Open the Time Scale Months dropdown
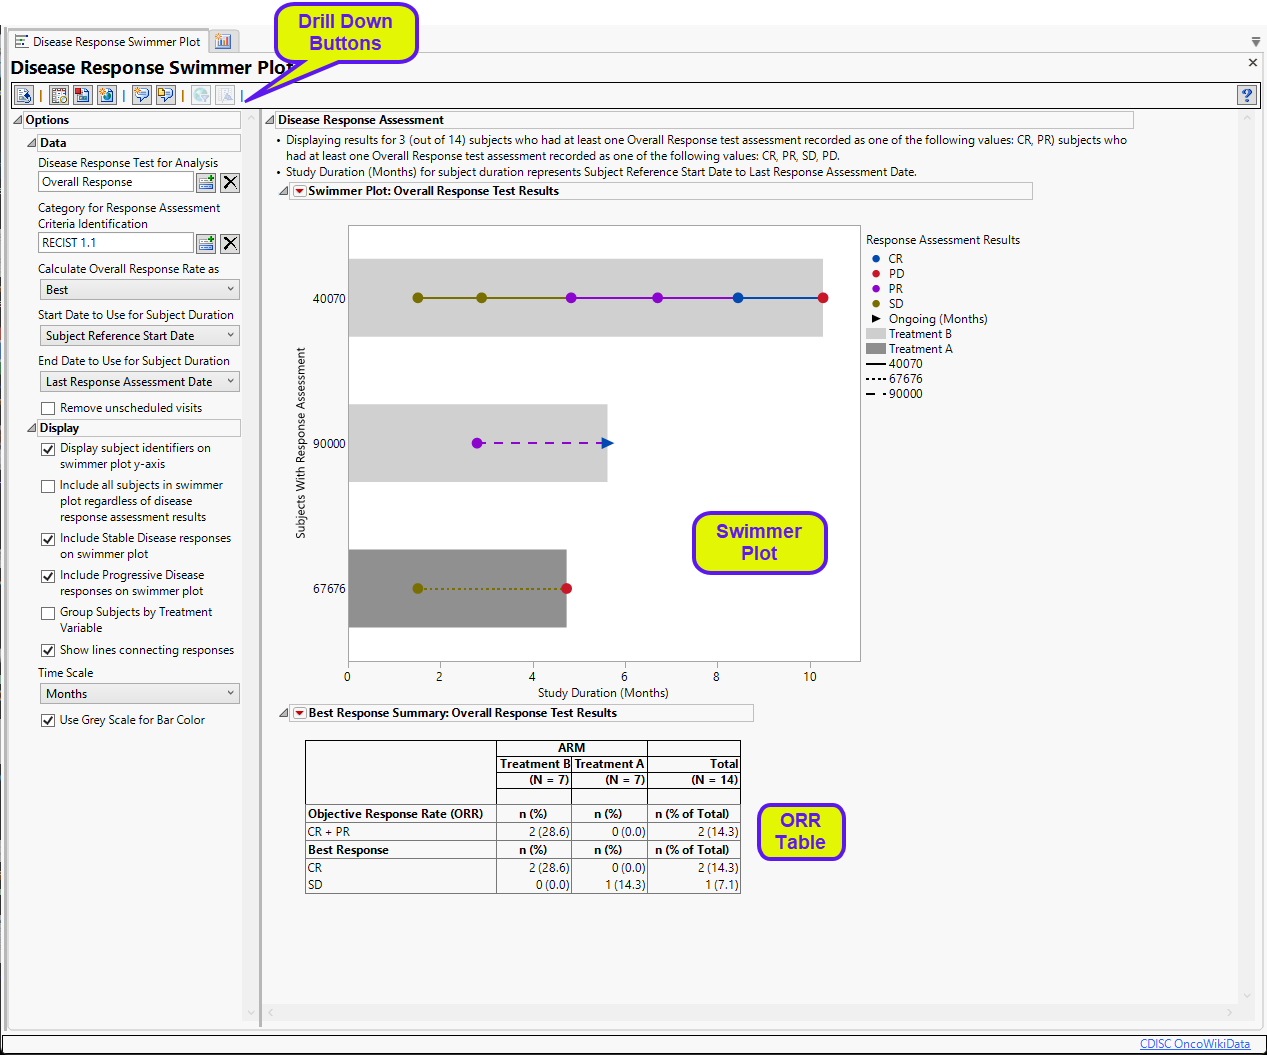1267x1055 pixels. 139,694
